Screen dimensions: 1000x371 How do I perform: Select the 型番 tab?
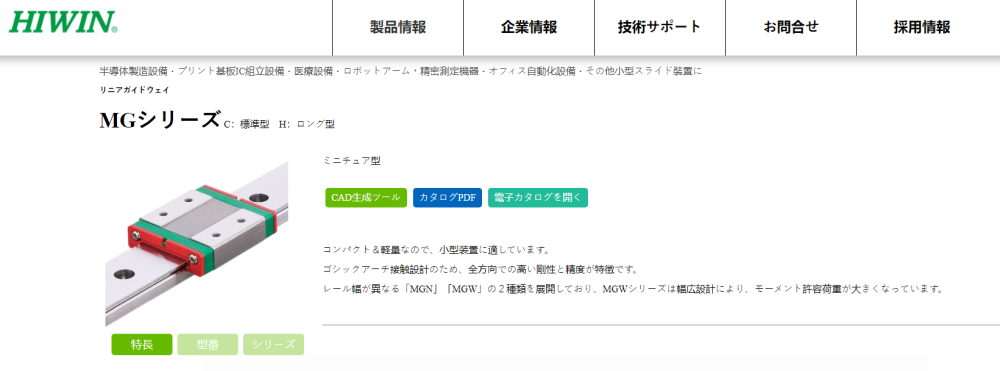[207, 345]
